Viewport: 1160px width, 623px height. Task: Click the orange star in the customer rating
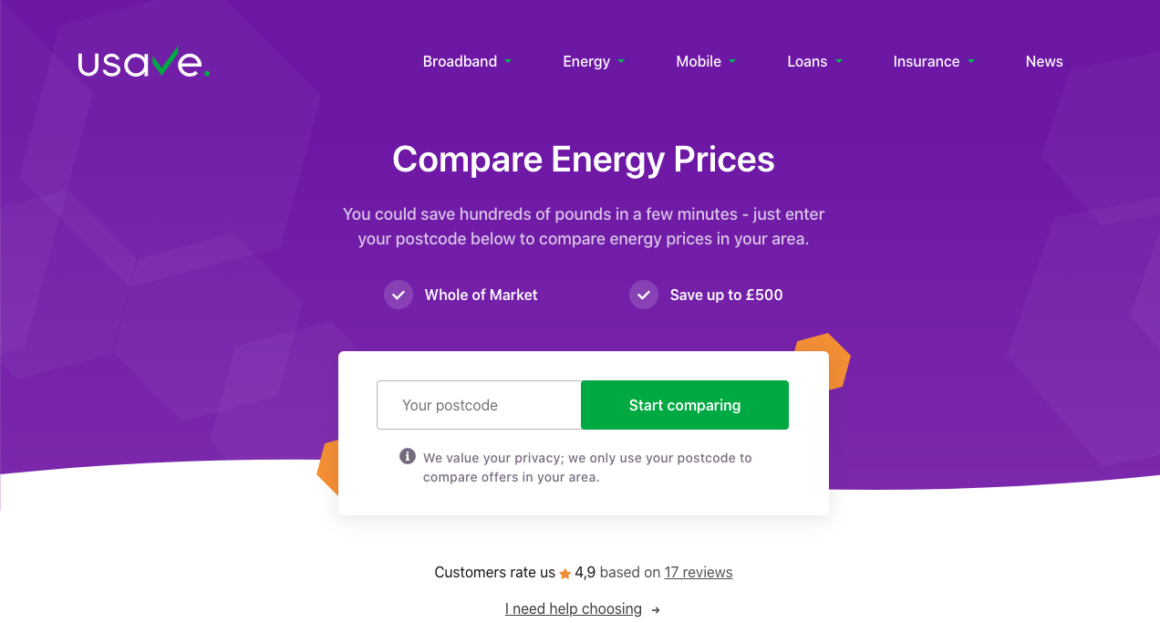tap(565, 572)
